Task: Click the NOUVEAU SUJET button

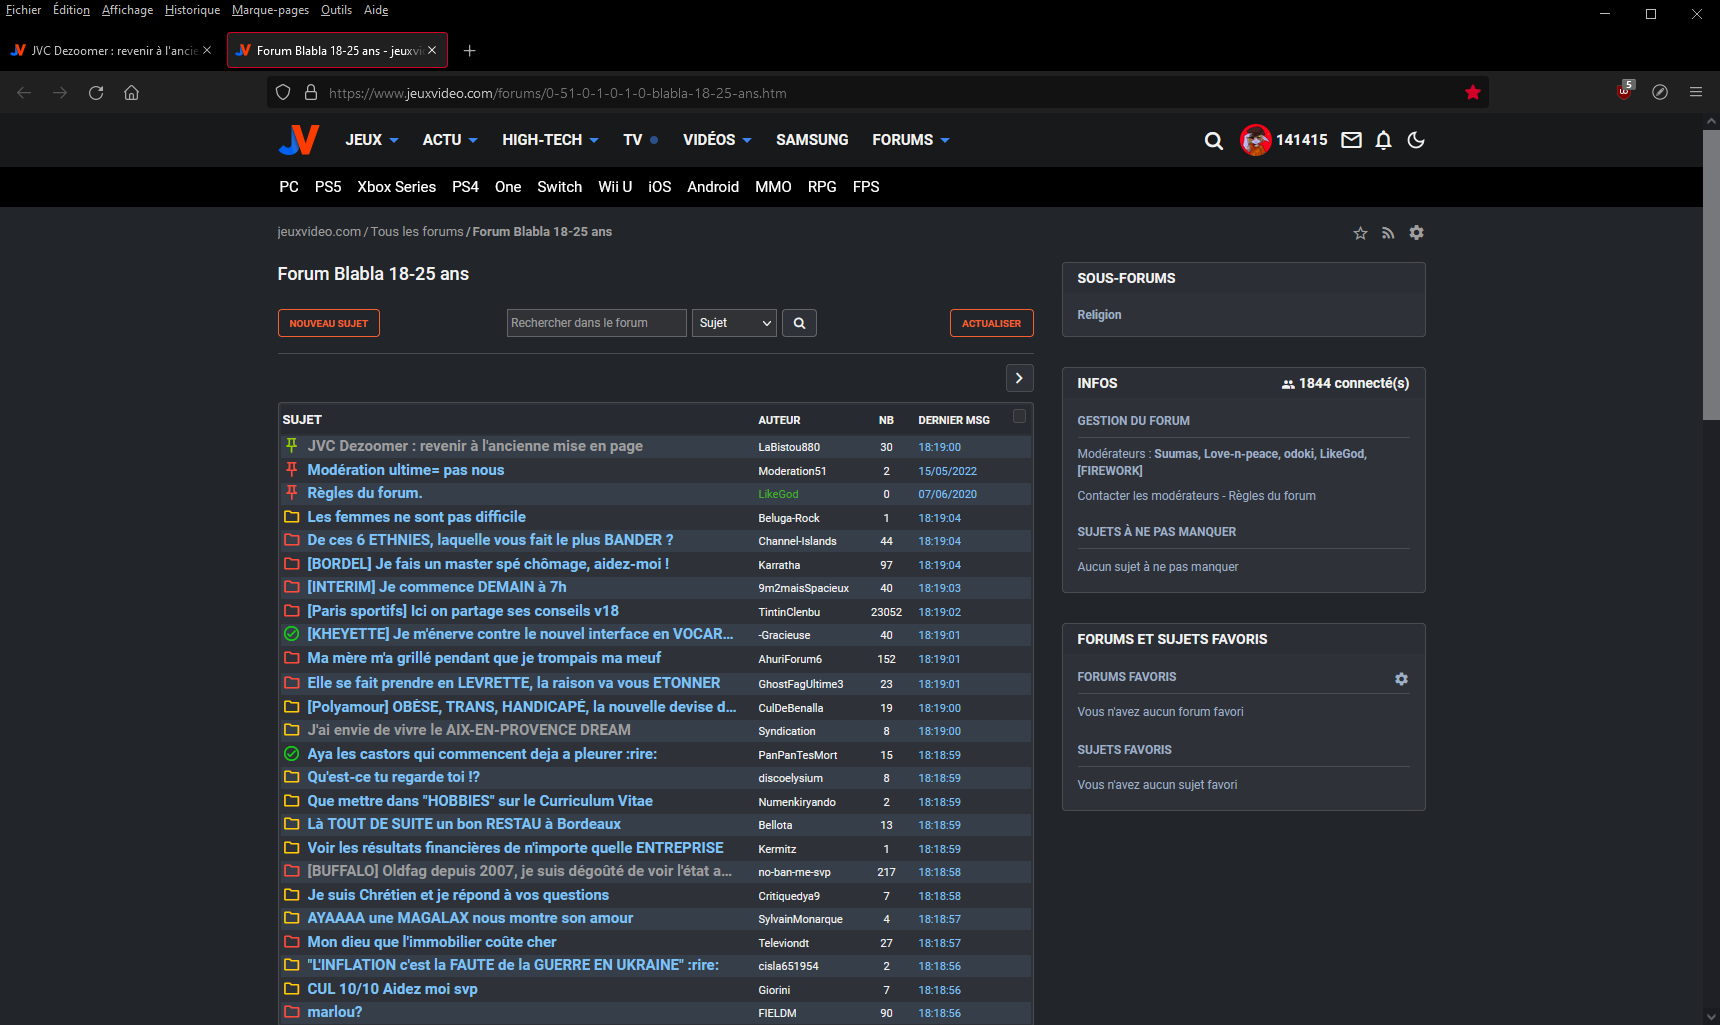Action: coord(329,323)
